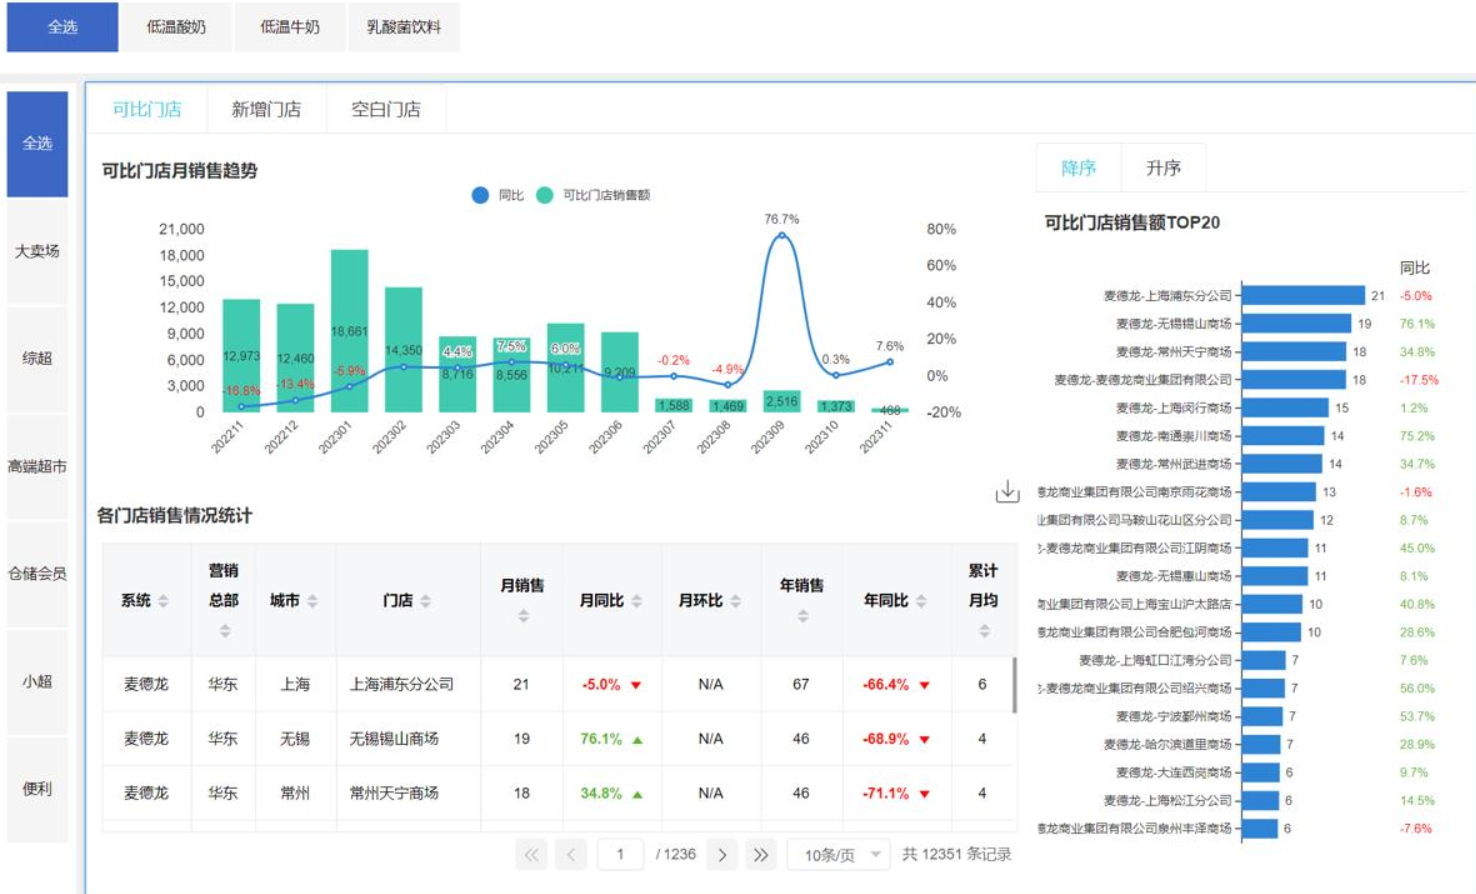Sort table by 城市 column
Screen dimensions: 1476x894
(312, 601)
